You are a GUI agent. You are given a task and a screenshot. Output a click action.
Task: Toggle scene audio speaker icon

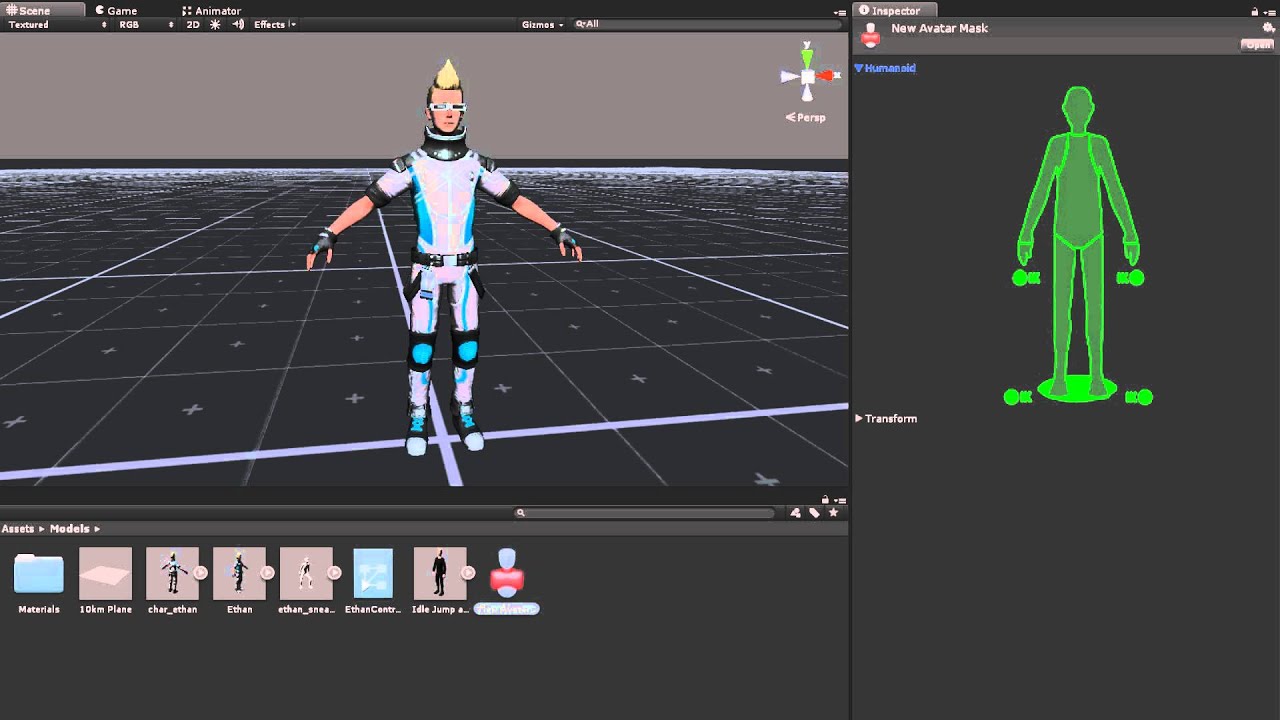(238, 24)
